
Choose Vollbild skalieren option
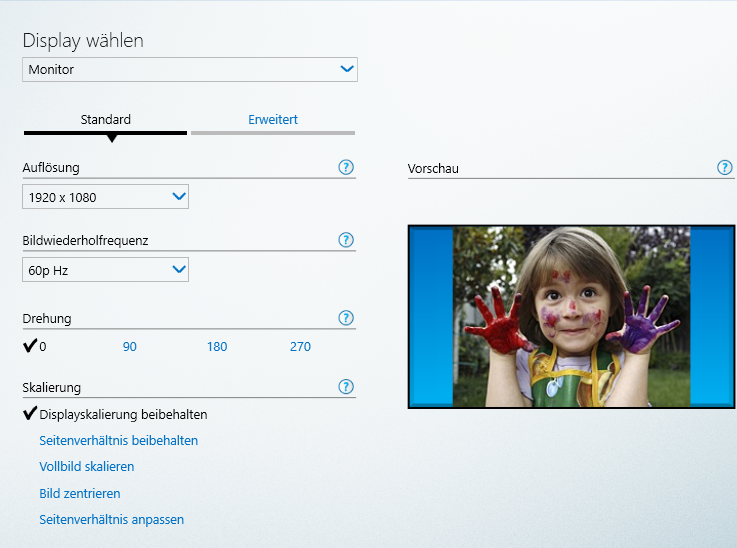click(86, 467)
